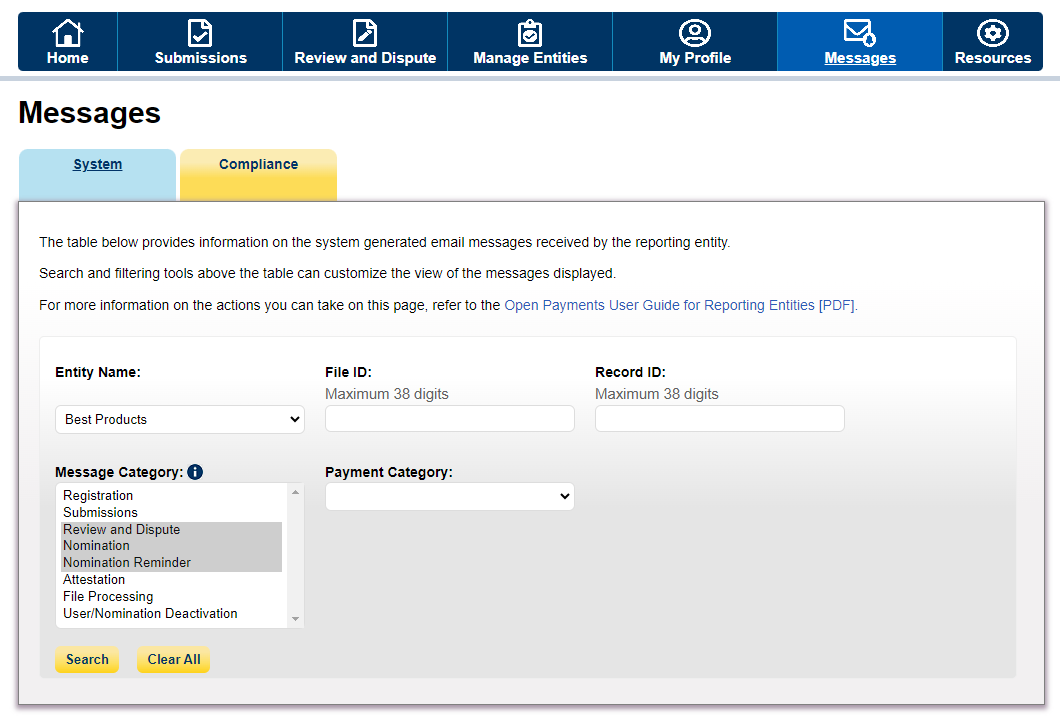The width and height of the screenshot is (1060, 725).
Task: Click the Clear All button
Action: point(174,659)
